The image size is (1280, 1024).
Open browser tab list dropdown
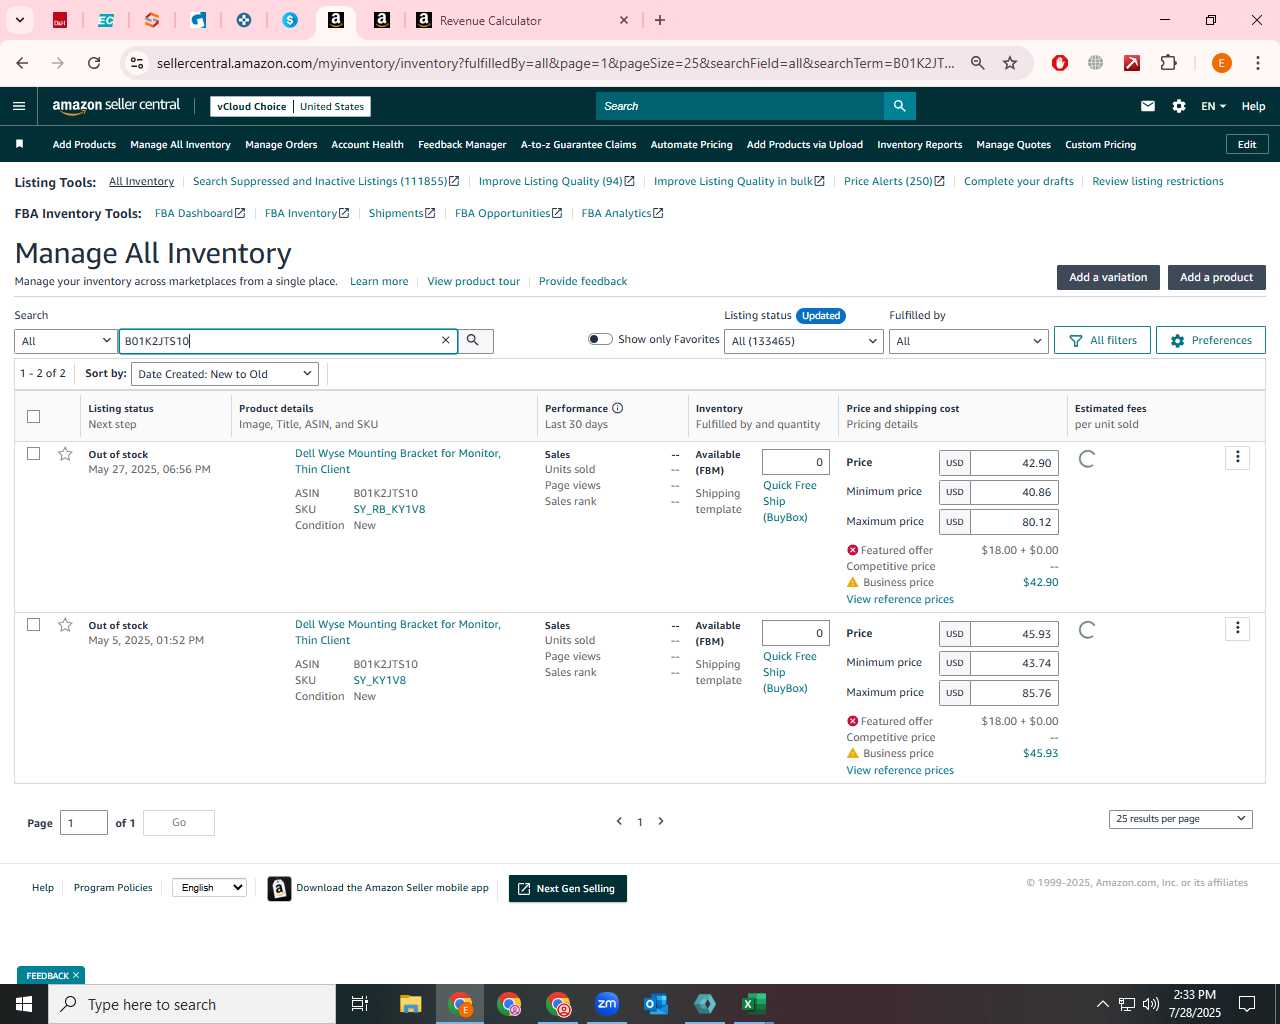pyautogui.click(x=19, y=20)
